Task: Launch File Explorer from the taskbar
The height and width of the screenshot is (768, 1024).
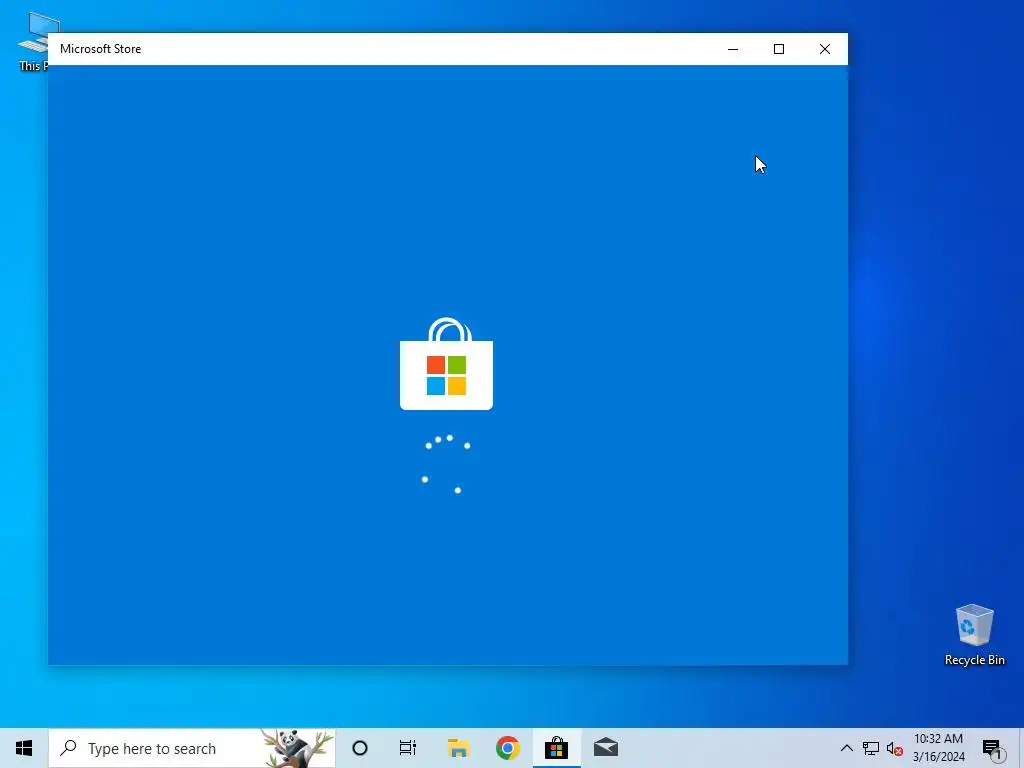Action: [458, 748]
